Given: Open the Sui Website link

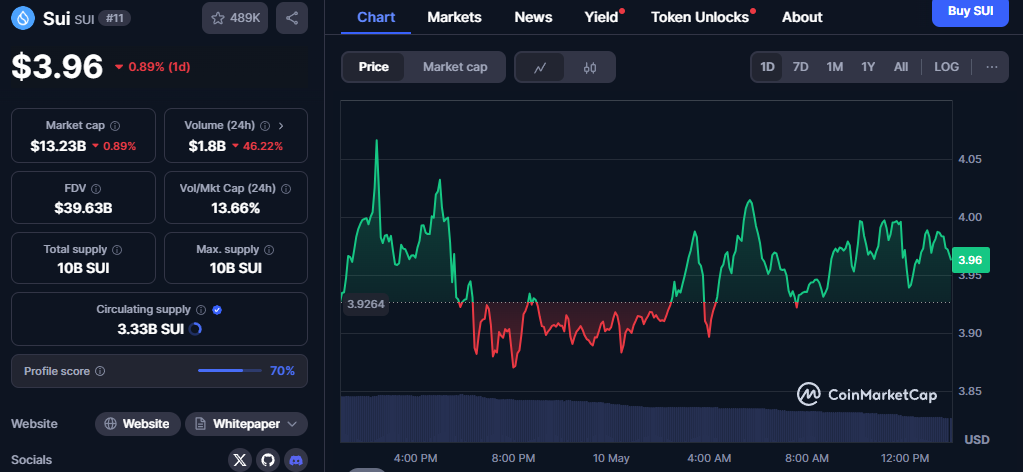Looking at the screenshot, I should point(137,424).
